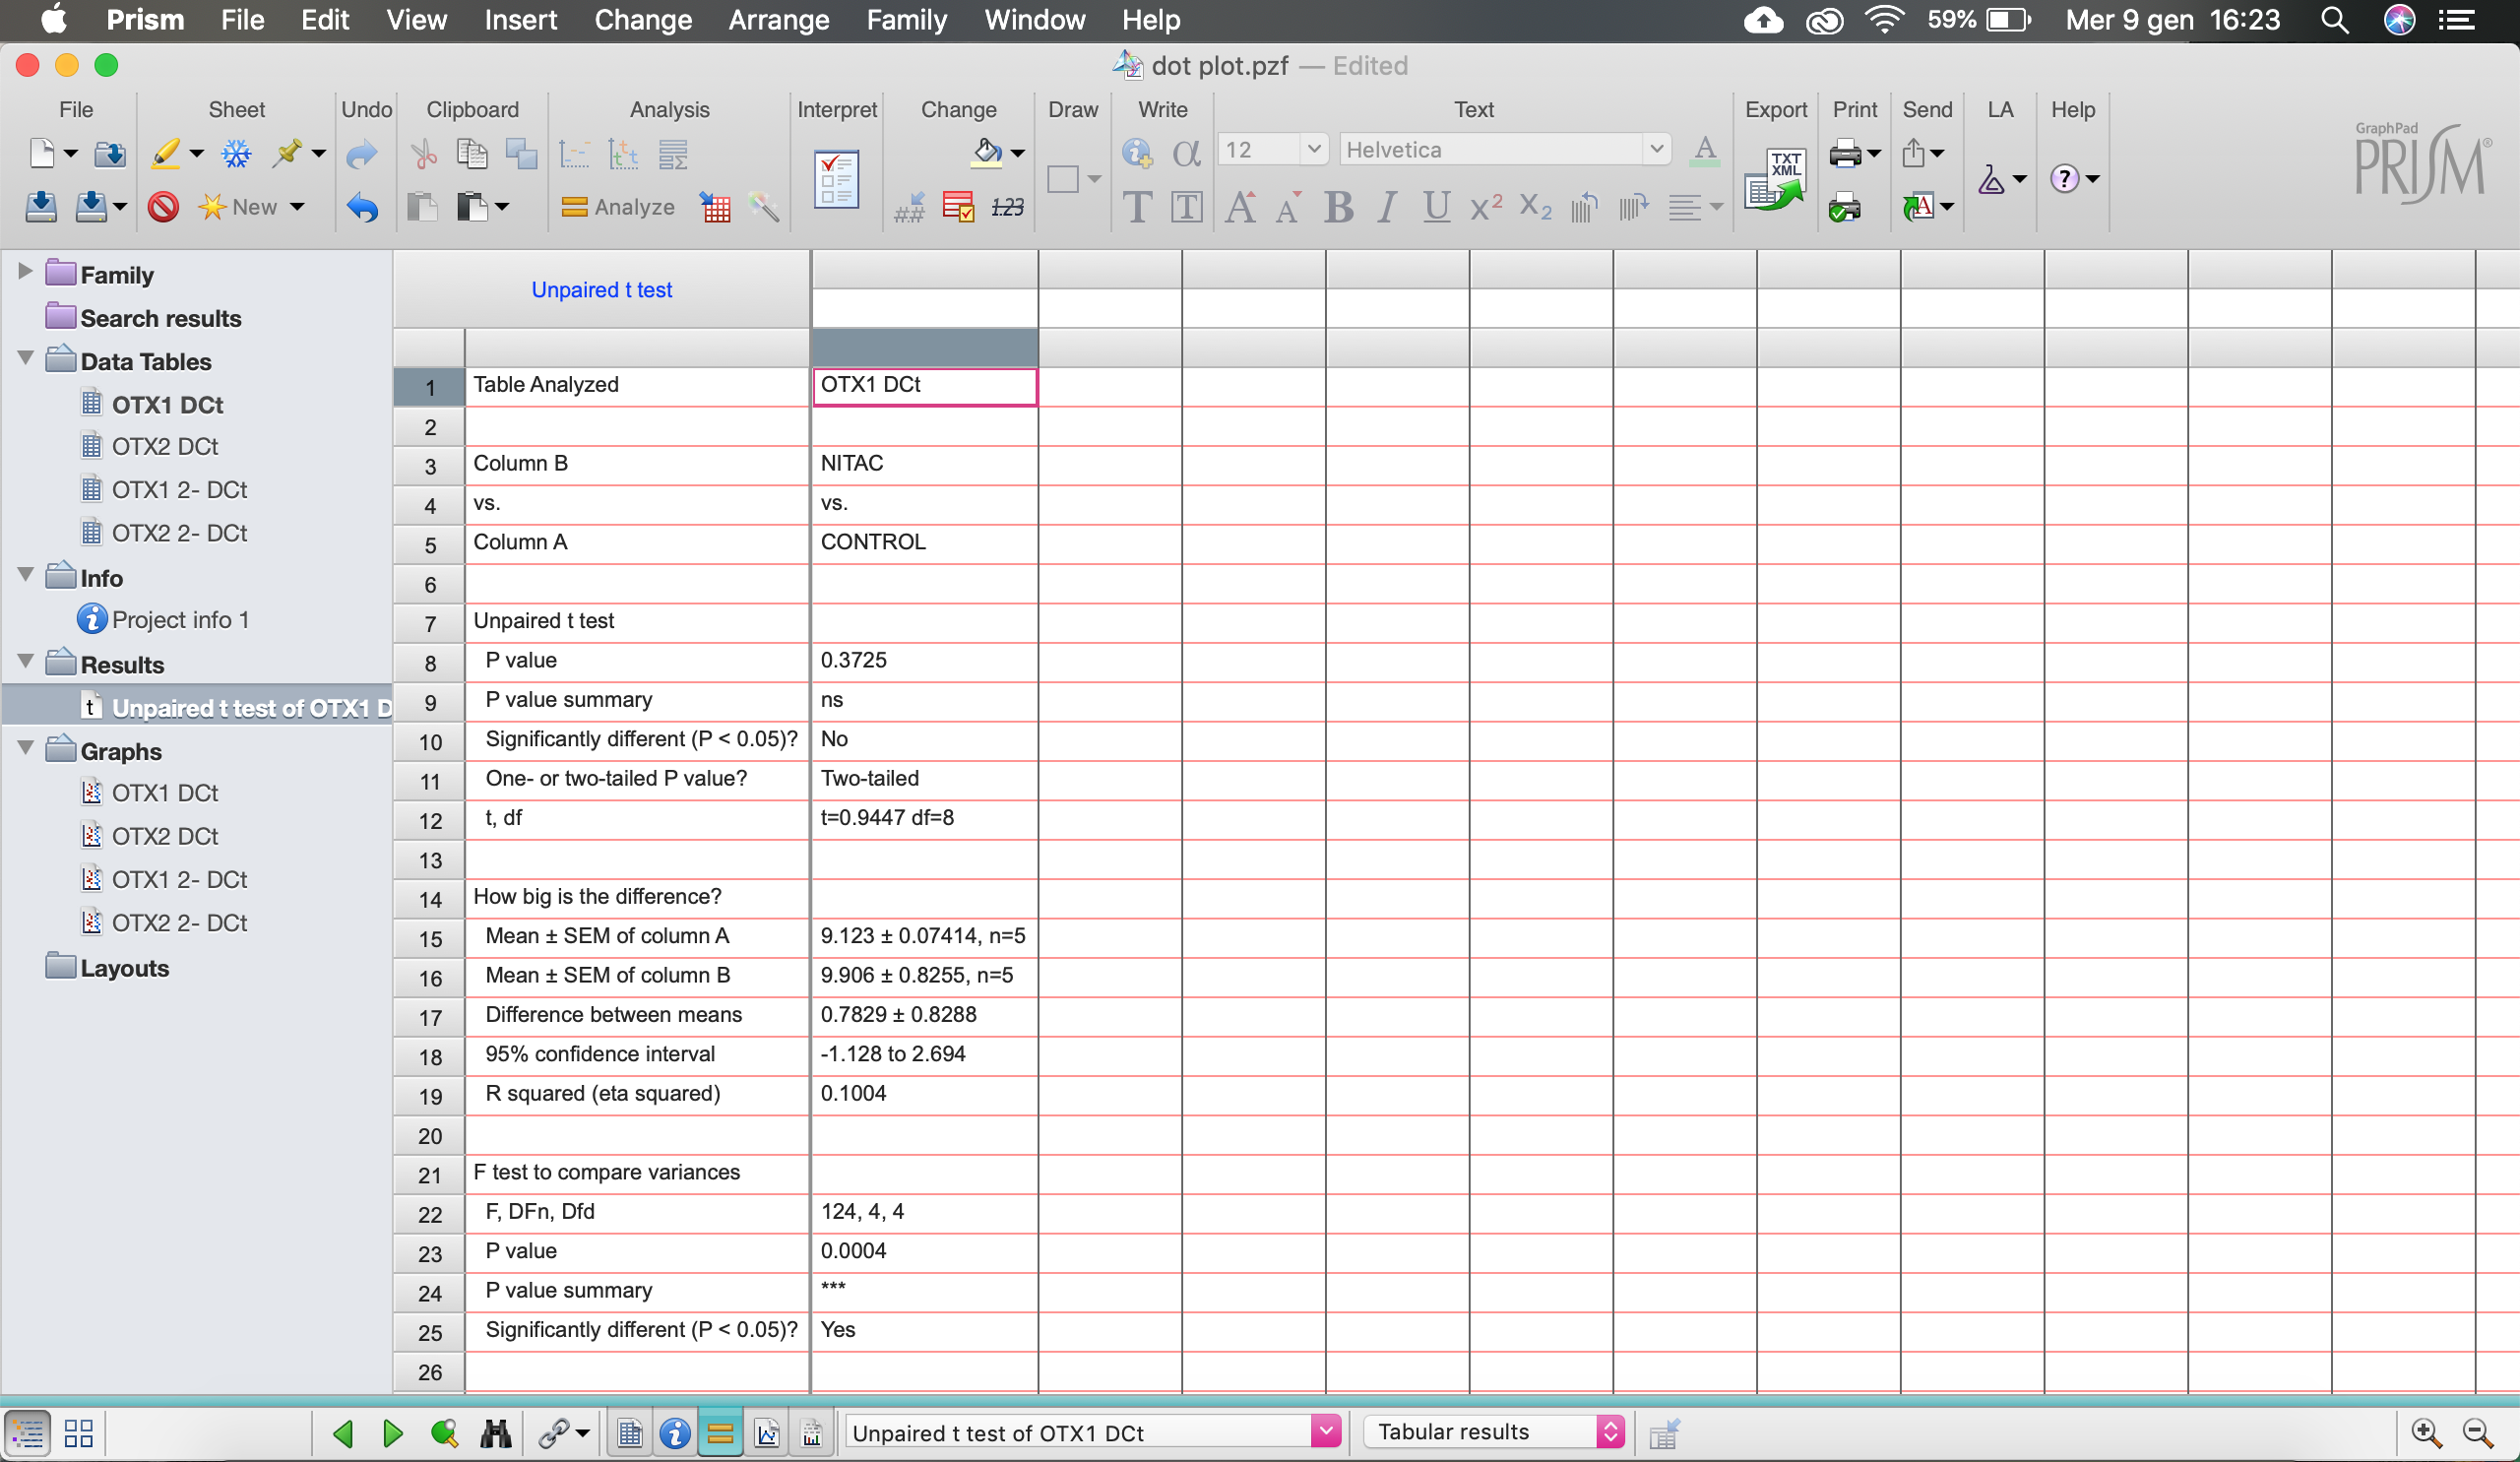This screenshot has height=1462, width=2520.
Task: Click the Export TXT/XML icon
Action: (x=1774, y=180)
